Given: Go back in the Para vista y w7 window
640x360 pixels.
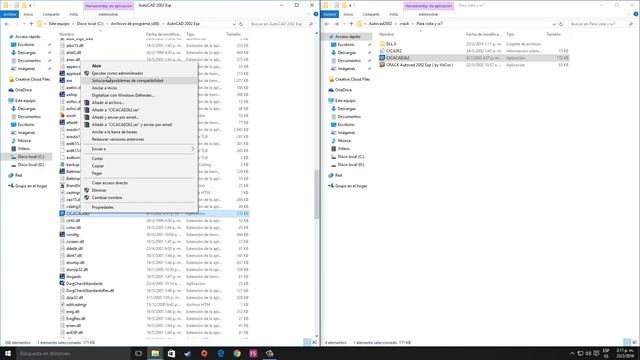Looking at the screenshot, I should coord(327,24).
